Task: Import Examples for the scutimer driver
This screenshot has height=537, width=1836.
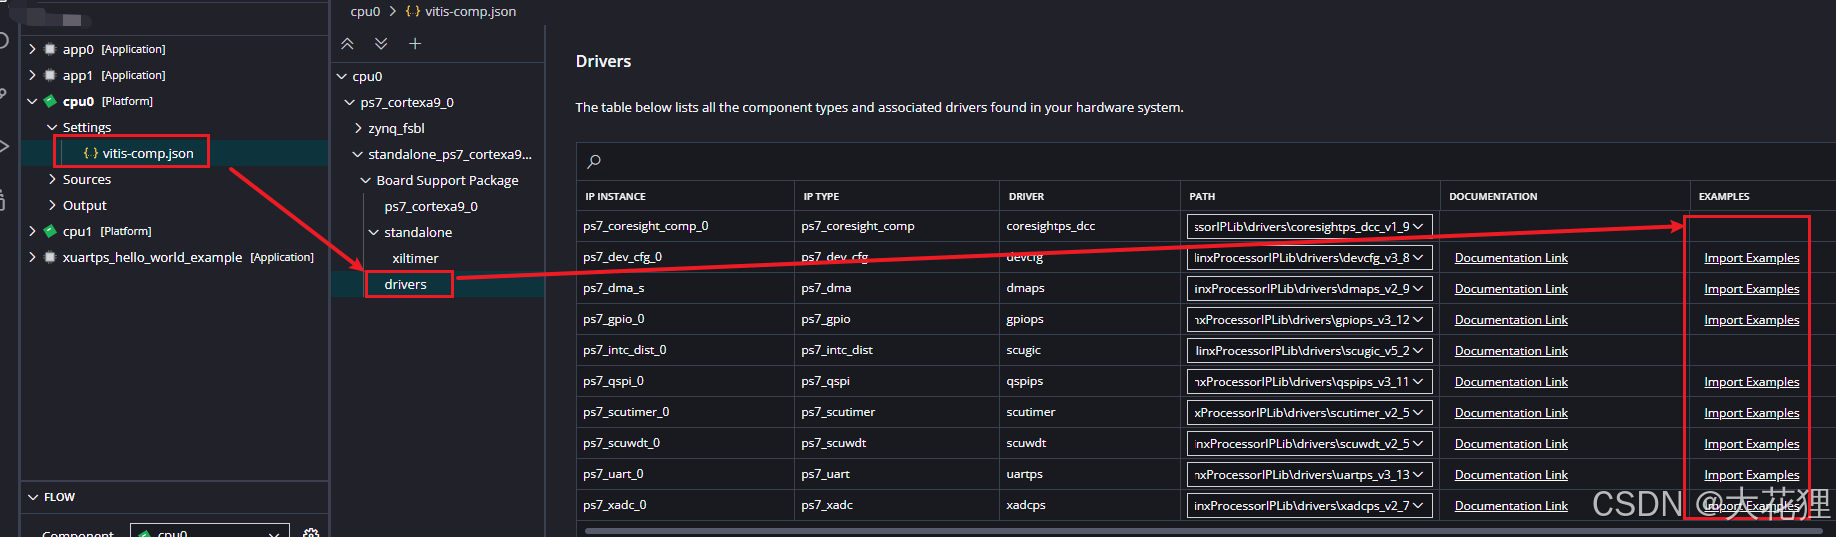Action: point(1751,413)
